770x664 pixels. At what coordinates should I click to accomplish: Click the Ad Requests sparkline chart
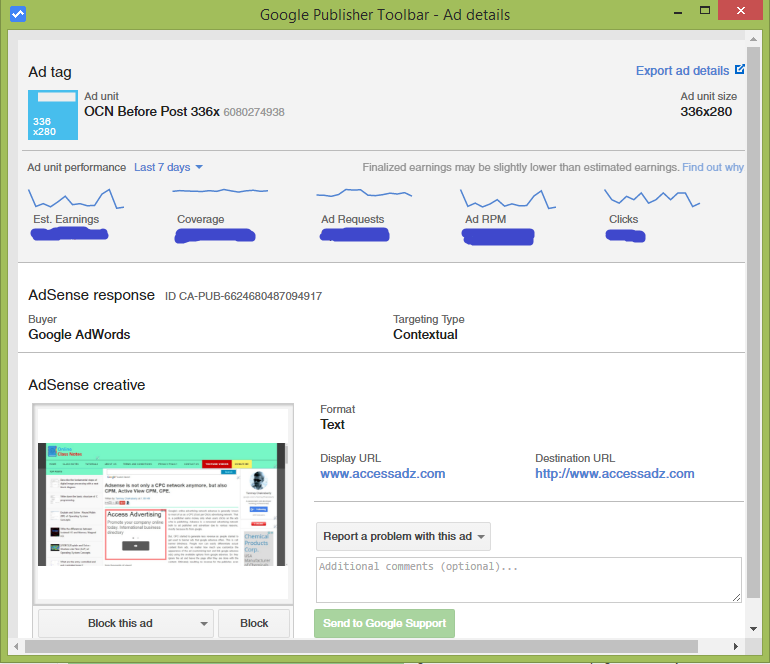coord(364,193)
